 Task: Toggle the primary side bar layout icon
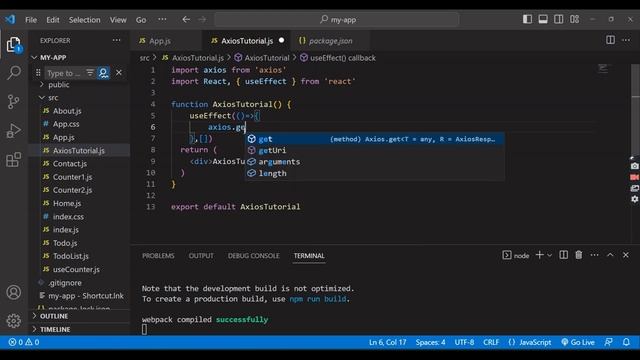pos(527,19)
